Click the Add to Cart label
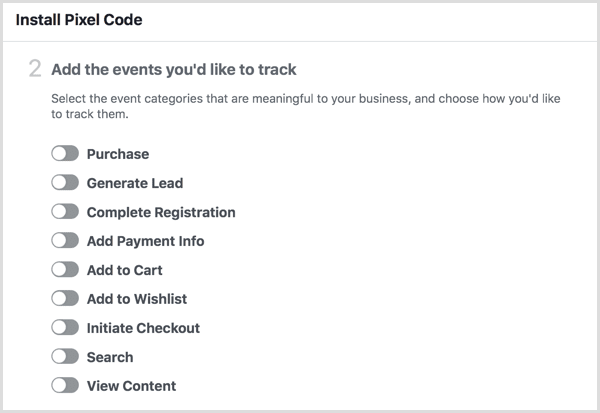 click(125, 270)
